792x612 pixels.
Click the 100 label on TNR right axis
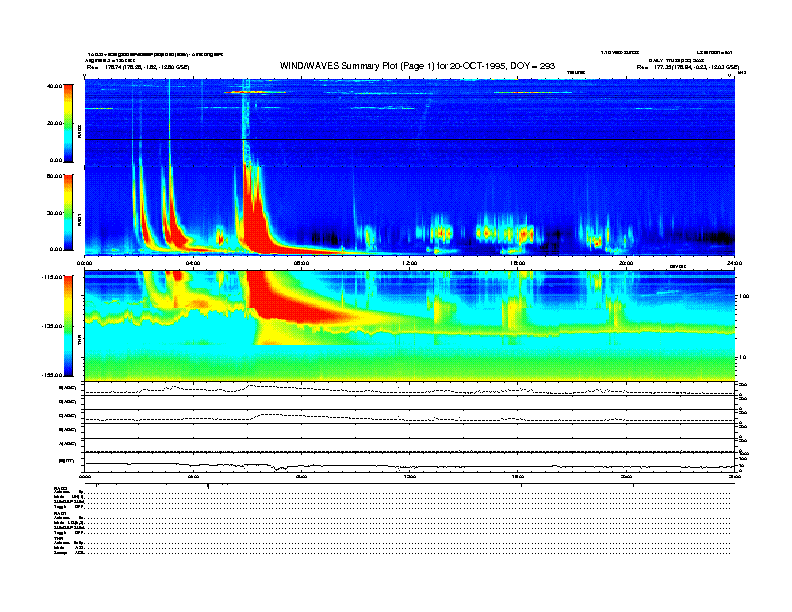(743, 296)
